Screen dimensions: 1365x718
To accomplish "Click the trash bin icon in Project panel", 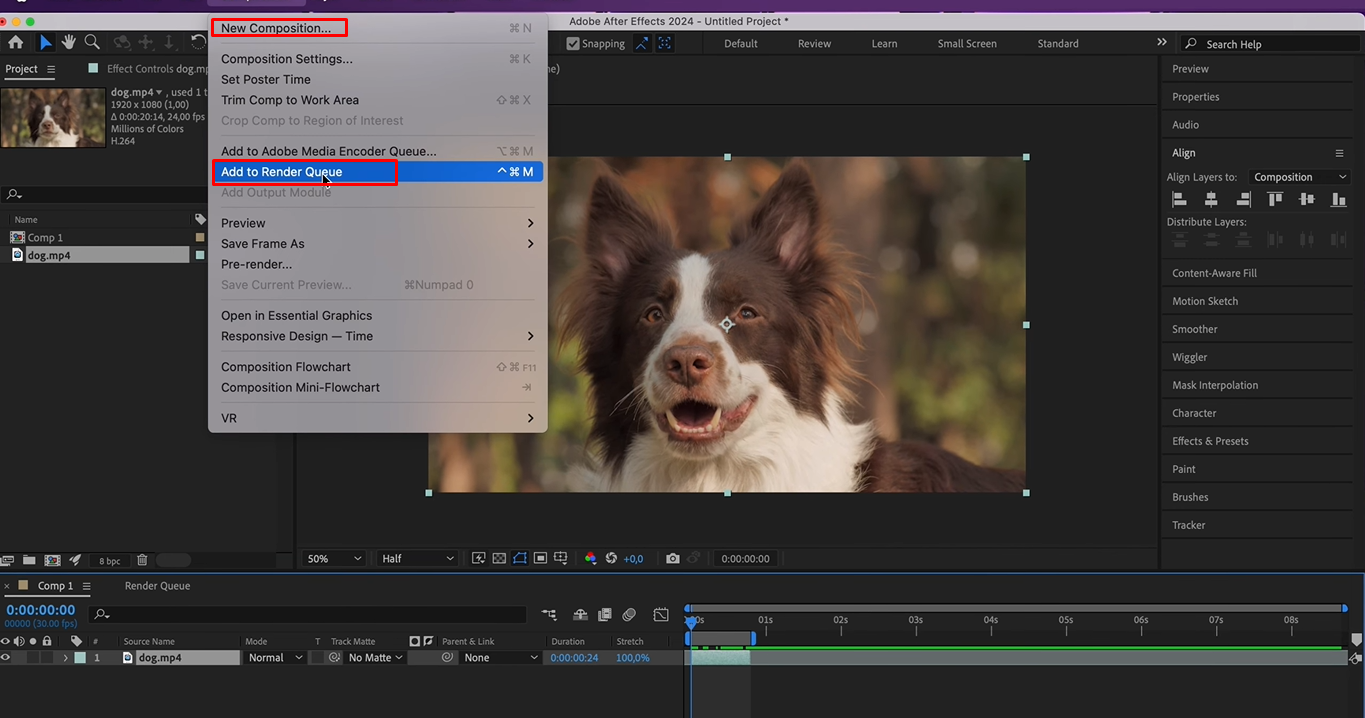I will click(x=140, y=559).
